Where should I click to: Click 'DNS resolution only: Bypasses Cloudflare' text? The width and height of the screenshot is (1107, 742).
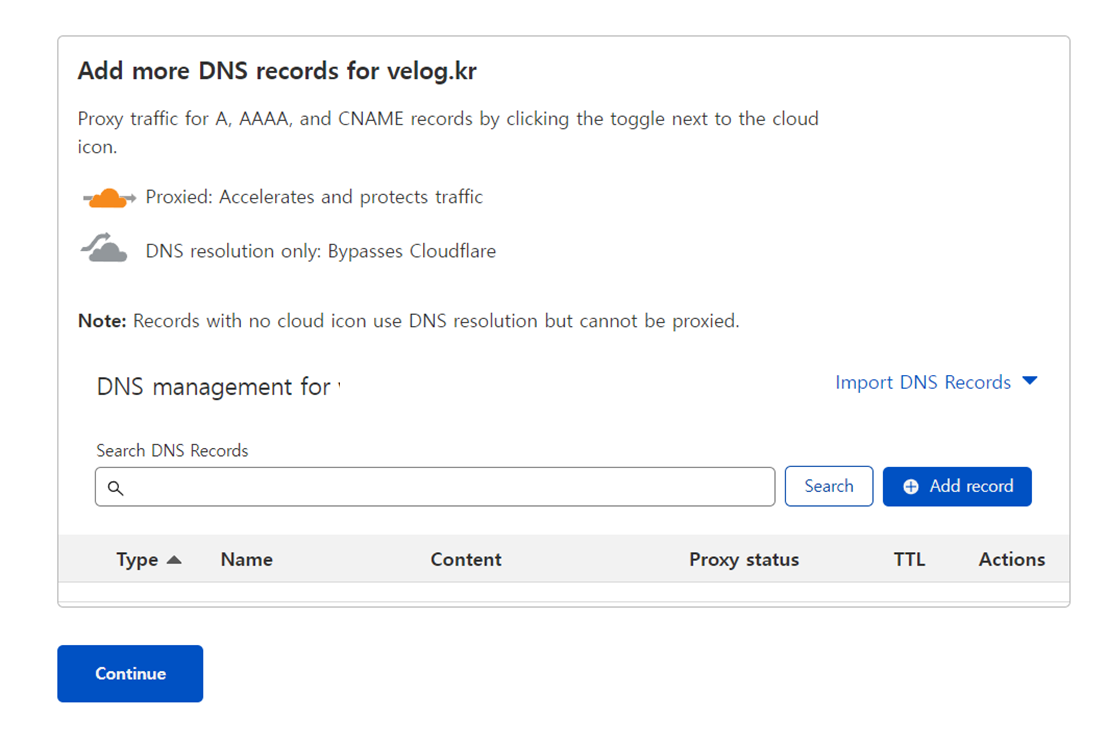coord(321,251)
